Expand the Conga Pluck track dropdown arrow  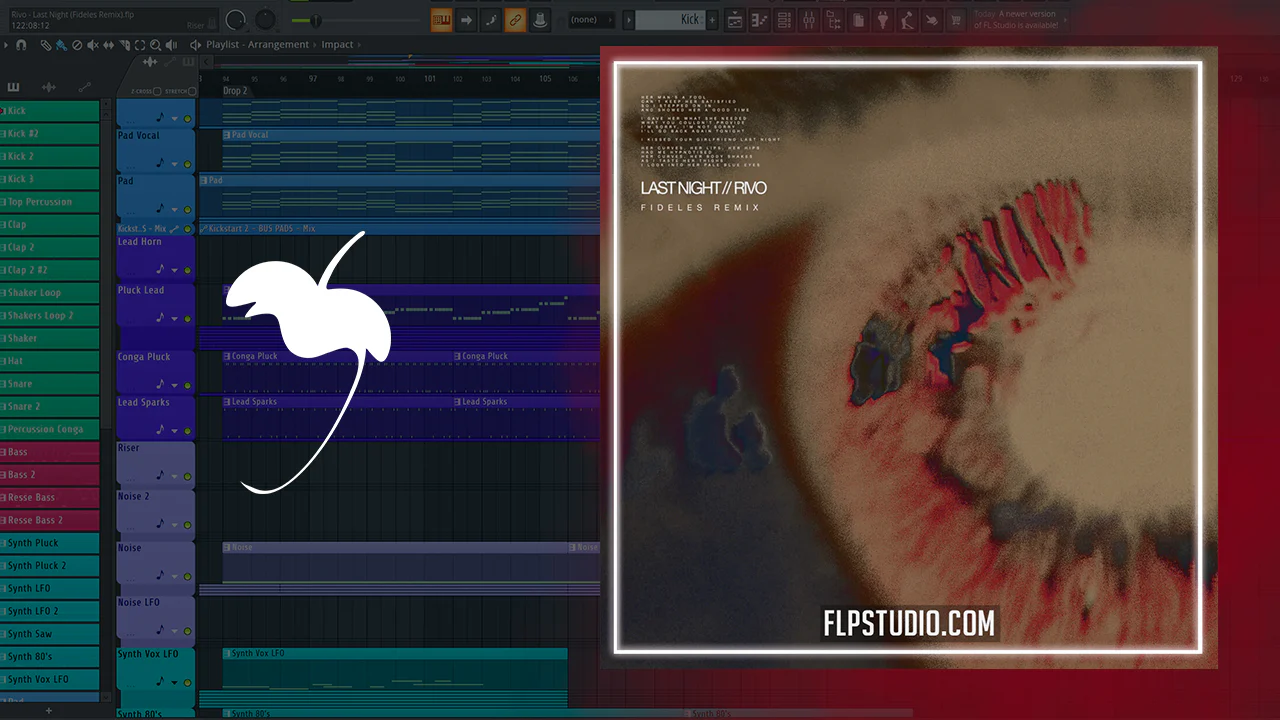[175, 386]
